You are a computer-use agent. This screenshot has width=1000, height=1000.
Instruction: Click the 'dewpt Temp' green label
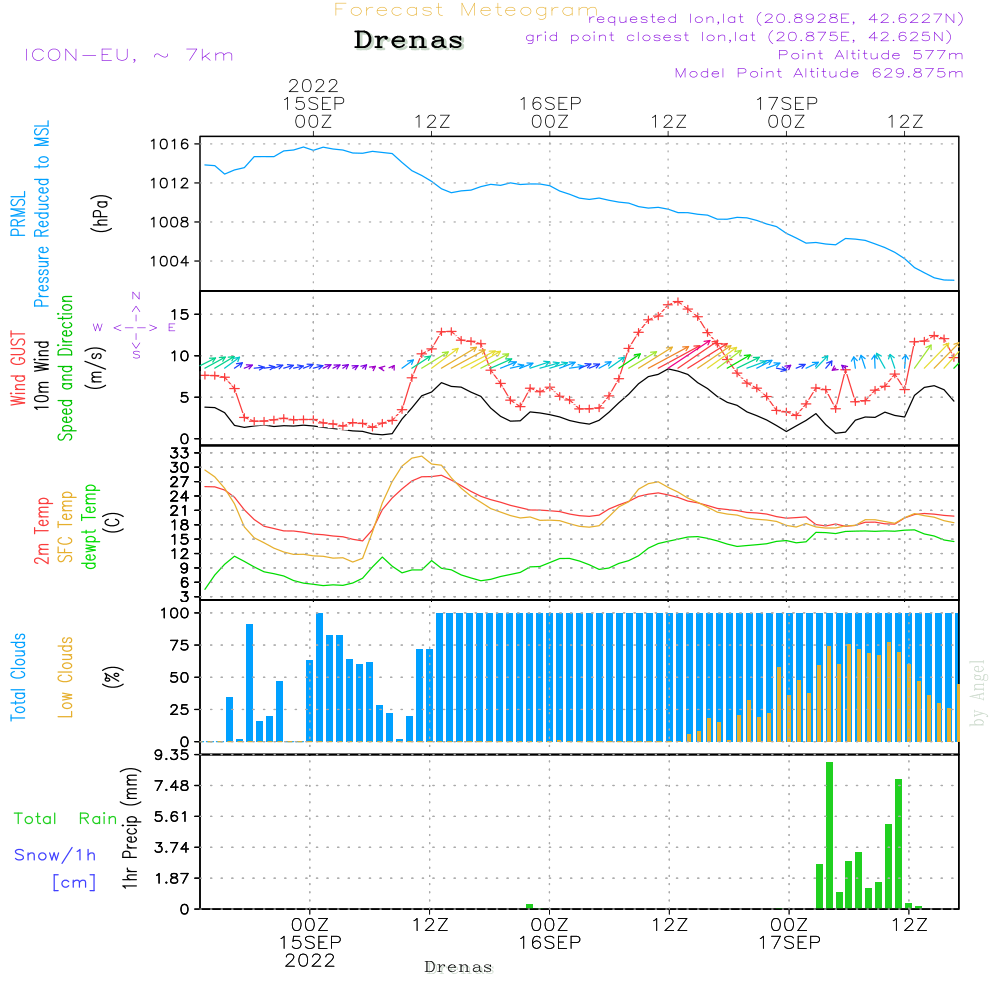click(89, 527)
